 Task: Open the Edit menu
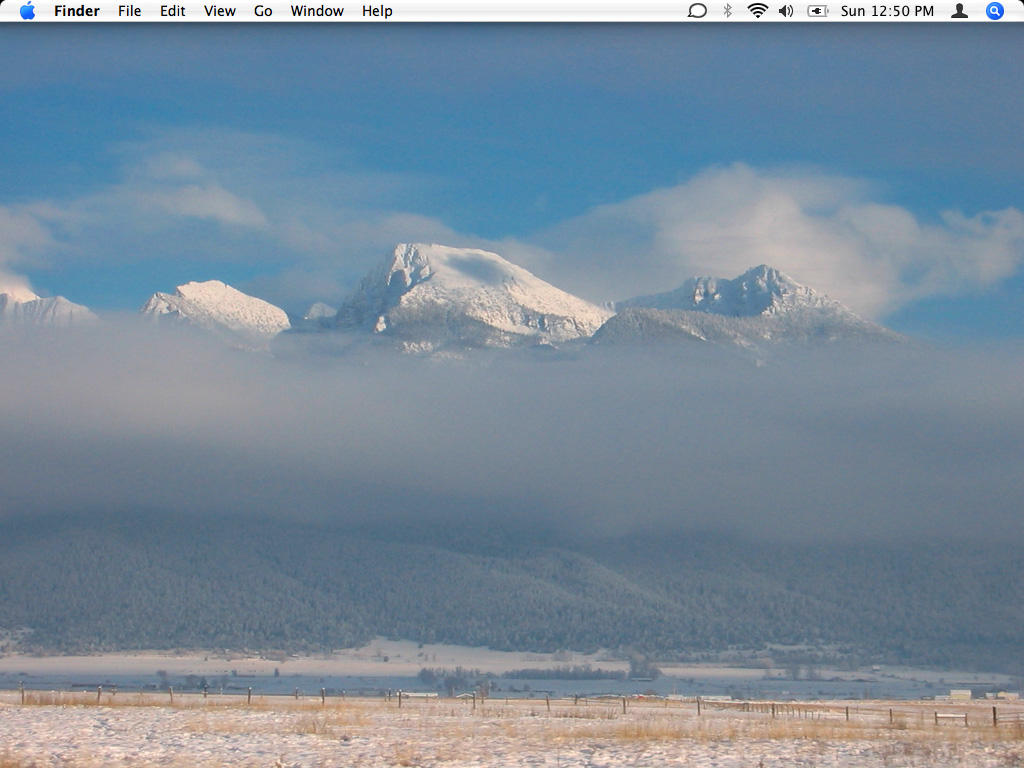(172, 11)
